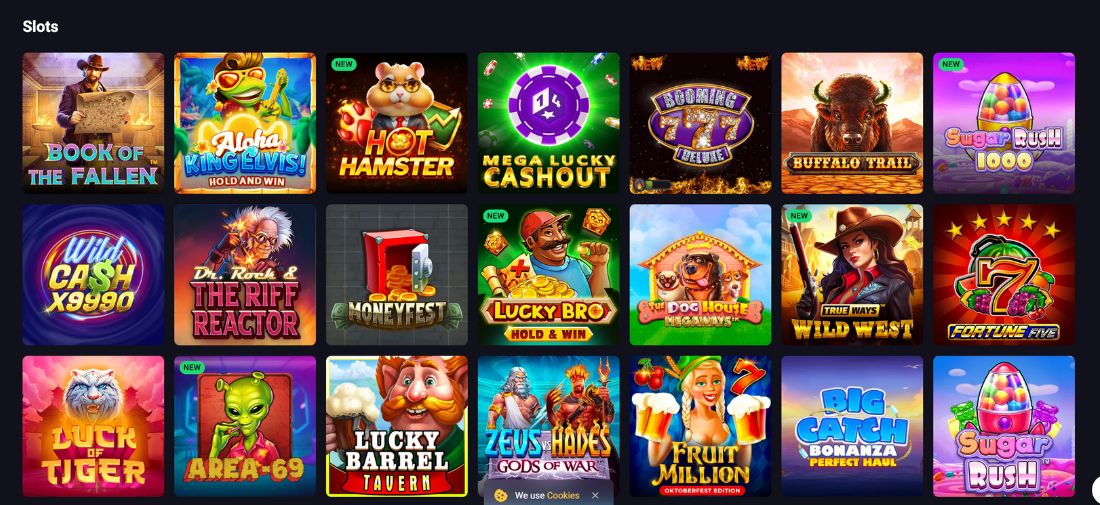Follow the Cookies link in banner

563,495
